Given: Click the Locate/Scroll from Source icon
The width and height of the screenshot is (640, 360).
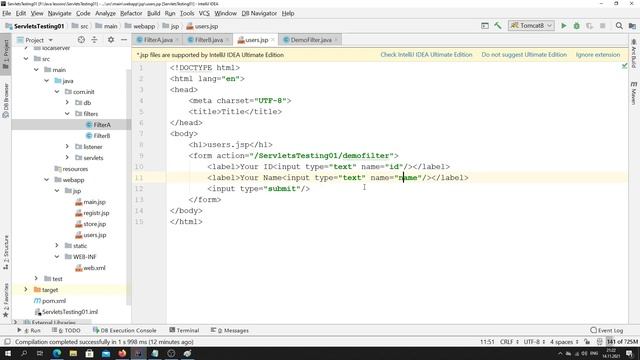Looking at the screenshot, I should pyautogui.click(x=81, y=40).
